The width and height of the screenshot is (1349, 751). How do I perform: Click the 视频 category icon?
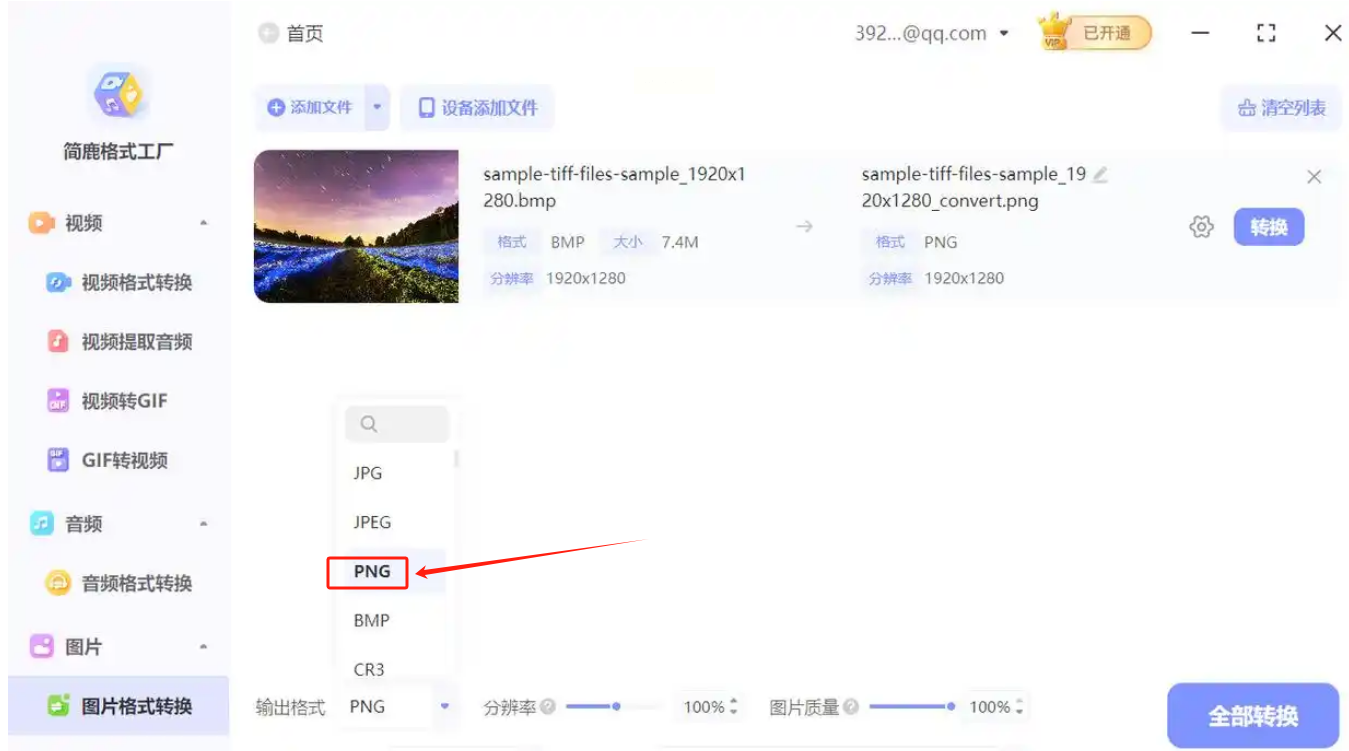[x=41, y=223]
